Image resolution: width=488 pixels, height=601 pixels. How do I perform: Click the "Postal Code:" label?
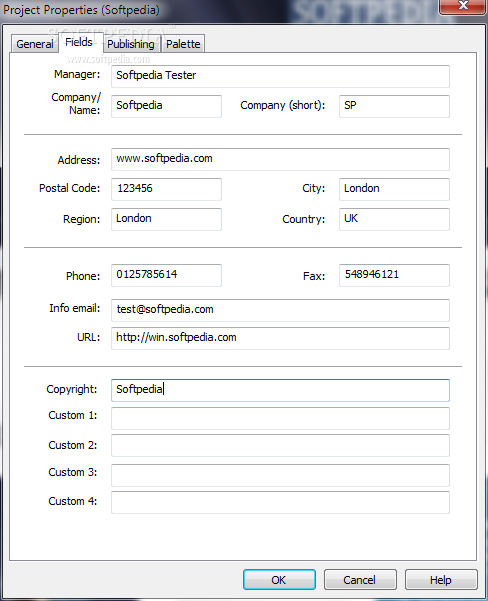coord(69,188)
